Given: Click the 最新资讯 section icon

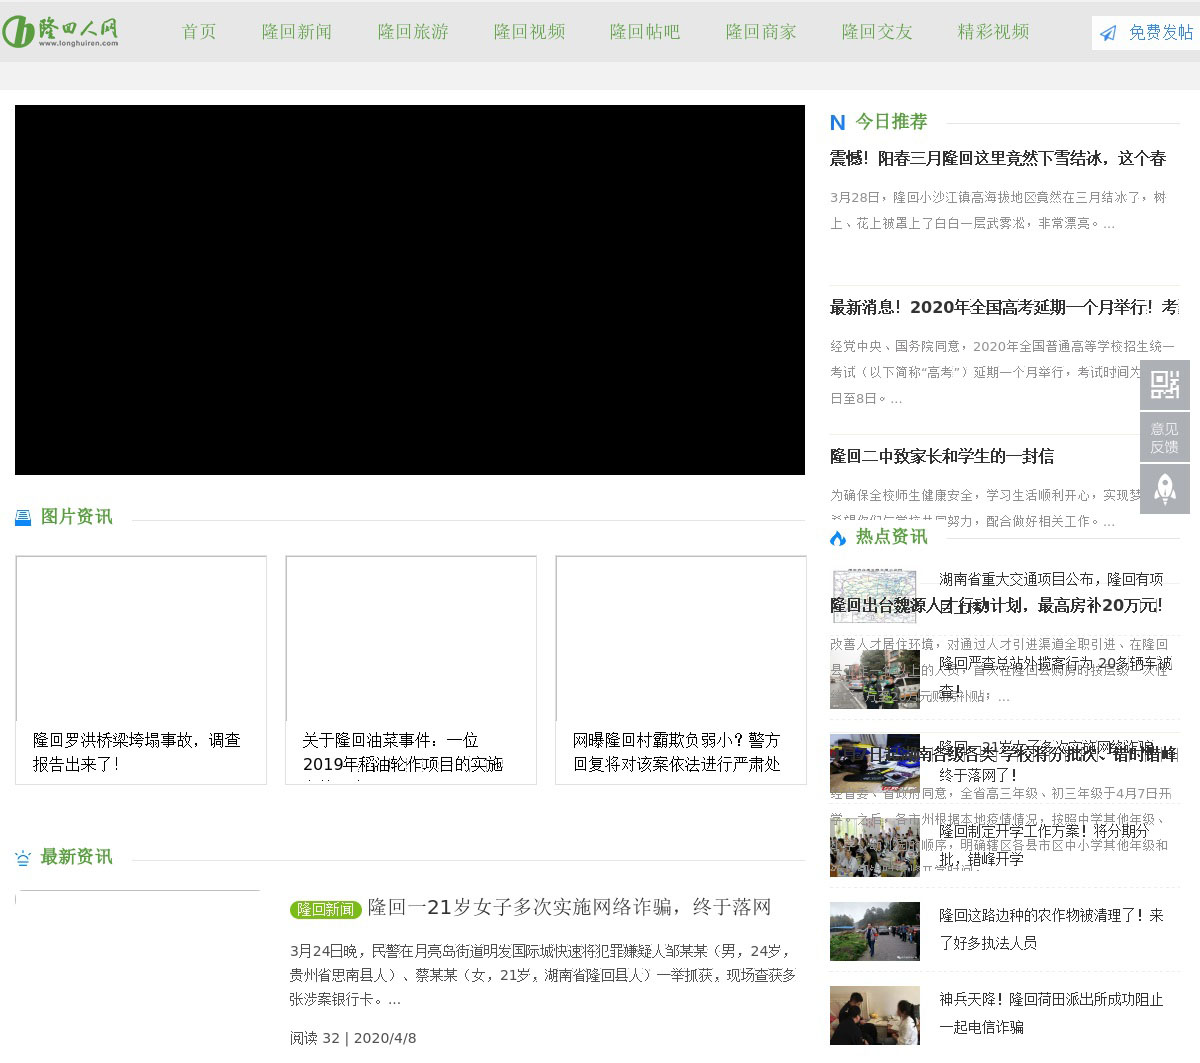Looking at the screenshot, I should pos(23,858).
